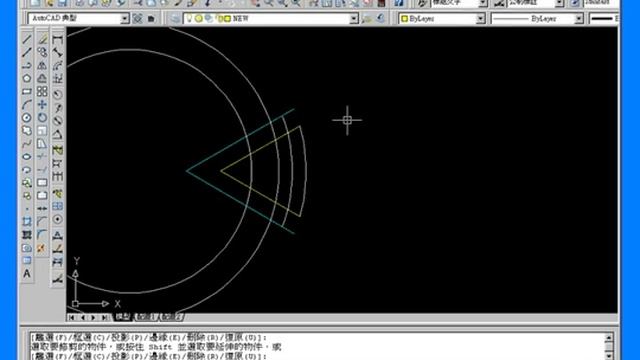The width and height of the screenshot is (640, 360).
Task: Select the Mirror tool
Action: (x=42, y=66)
